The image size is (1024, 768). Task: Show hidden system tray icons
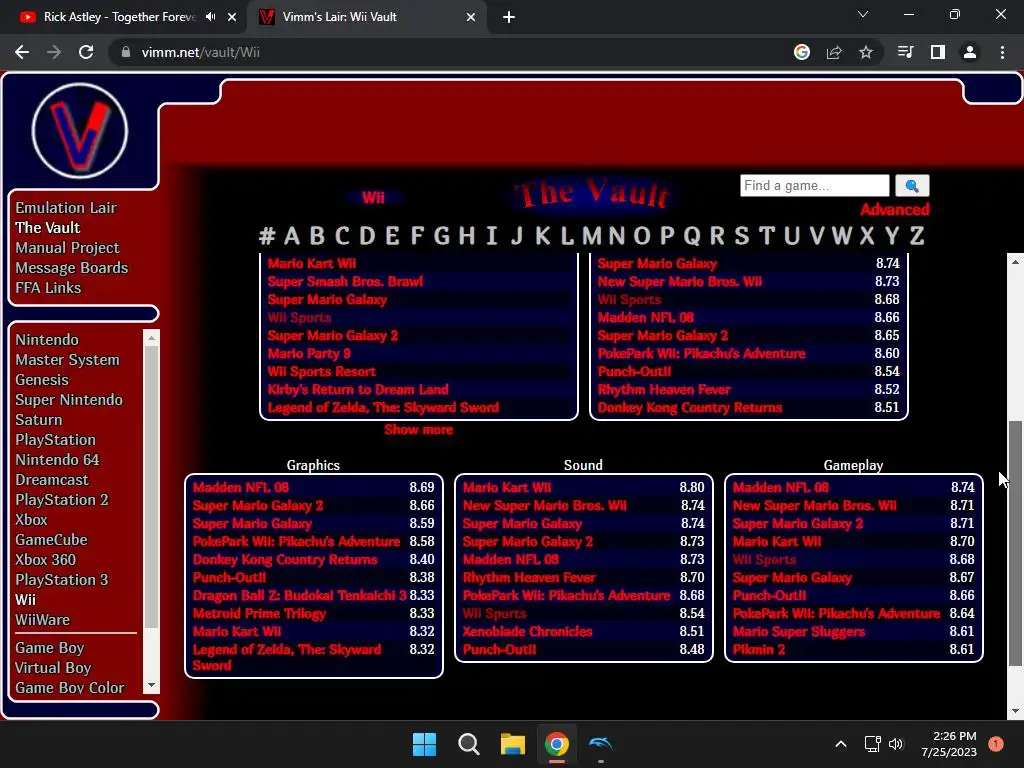(x=841, y=744)
